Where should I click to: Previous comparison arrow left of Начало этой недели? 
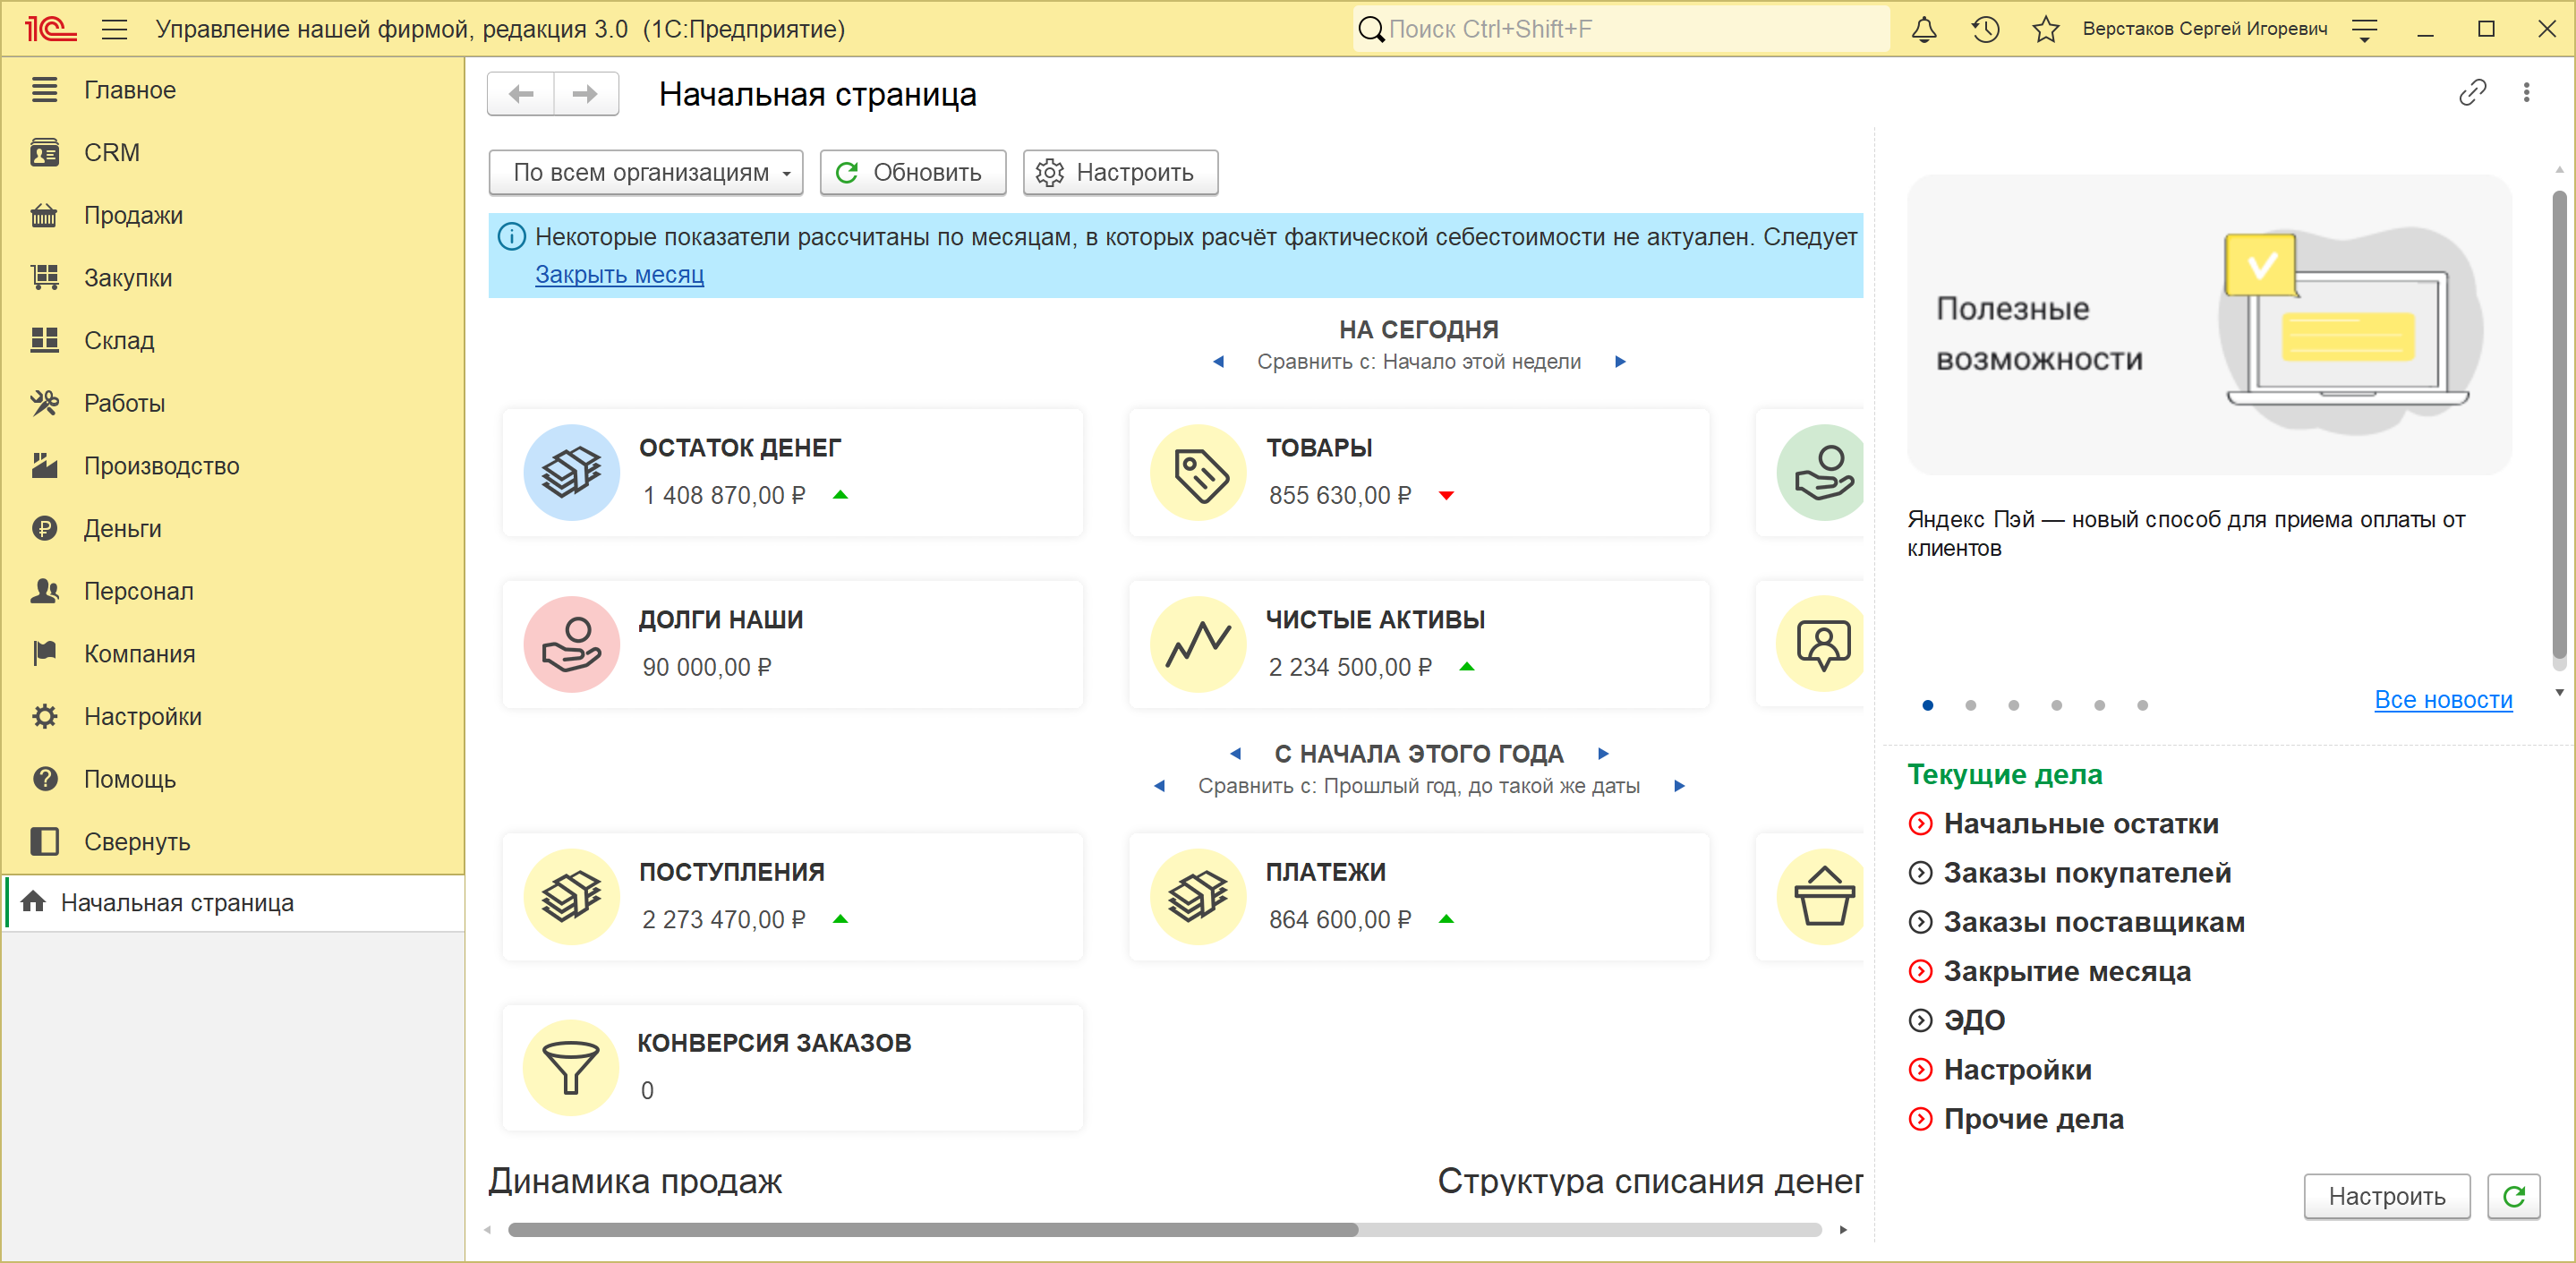[x=1218, y=362]
